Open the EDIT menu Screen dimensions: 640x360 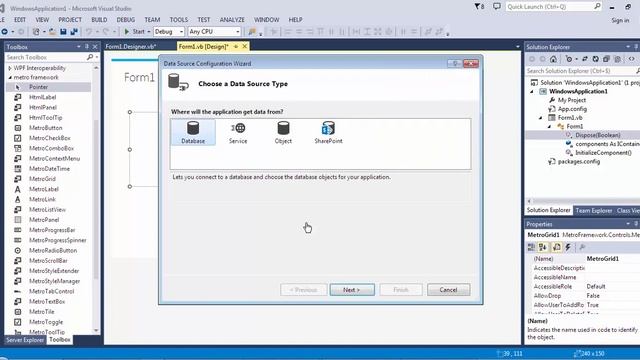click(20, 20)
